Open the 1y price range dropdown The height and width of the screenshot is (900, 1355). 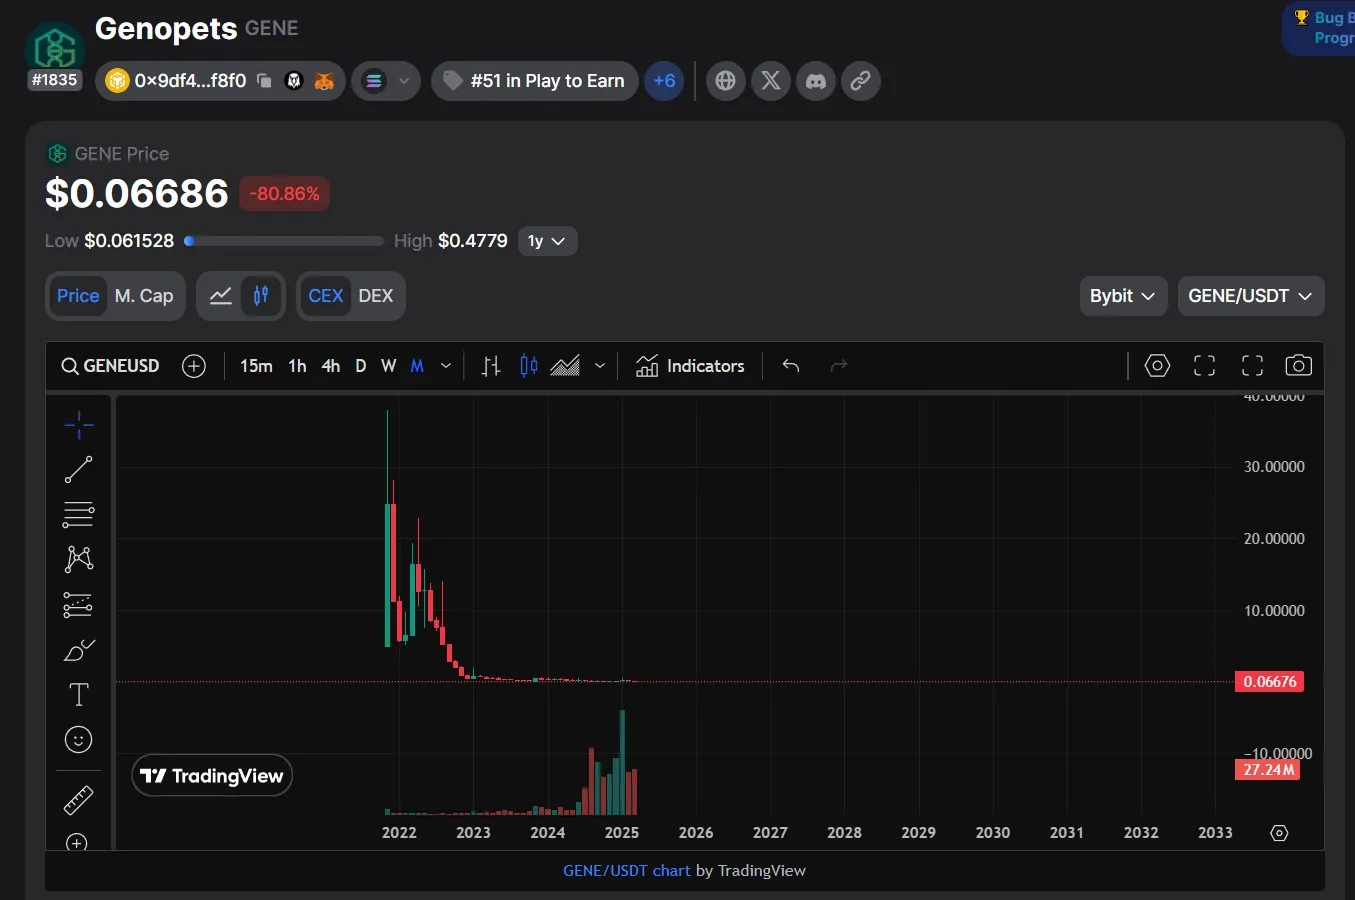tap(547, 241)
